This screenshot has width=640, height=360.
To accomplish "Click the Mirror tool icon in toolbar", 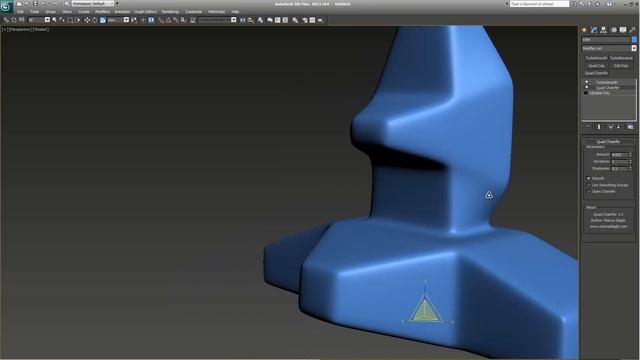I will coord(243,20).
